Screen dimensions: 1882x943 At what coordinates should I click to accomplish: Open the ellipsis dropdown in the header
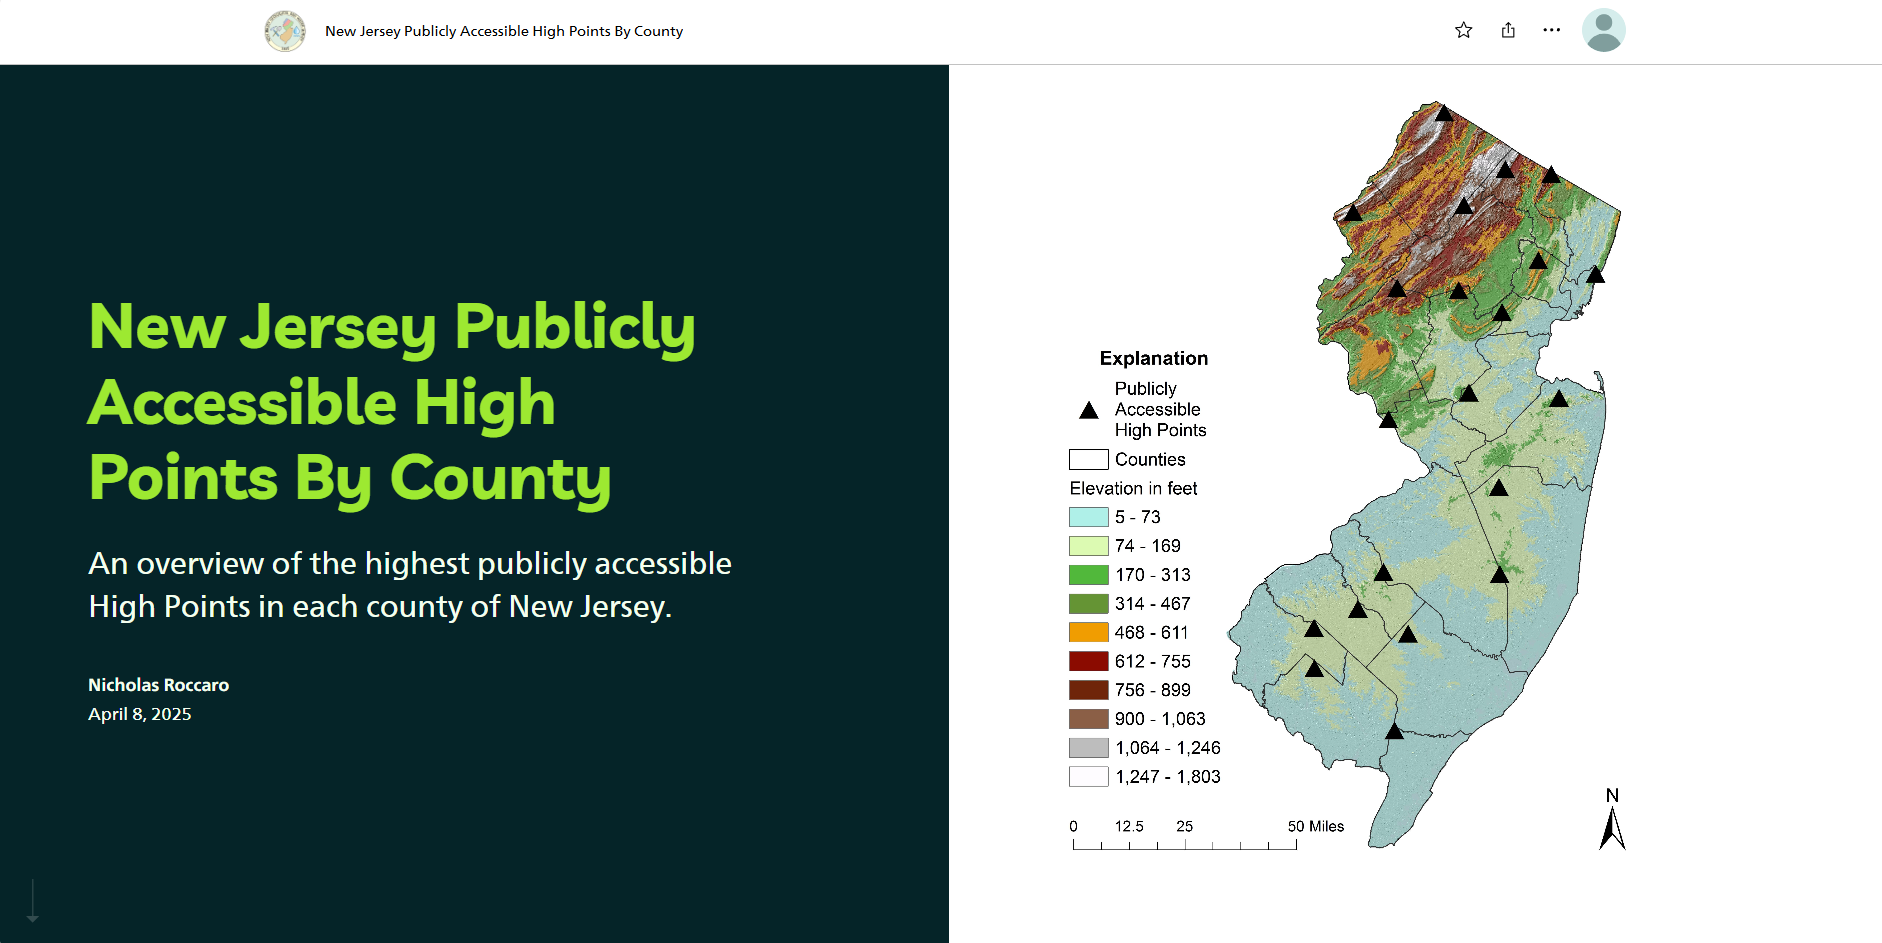pyautogui.click(x=1551, y=30)
